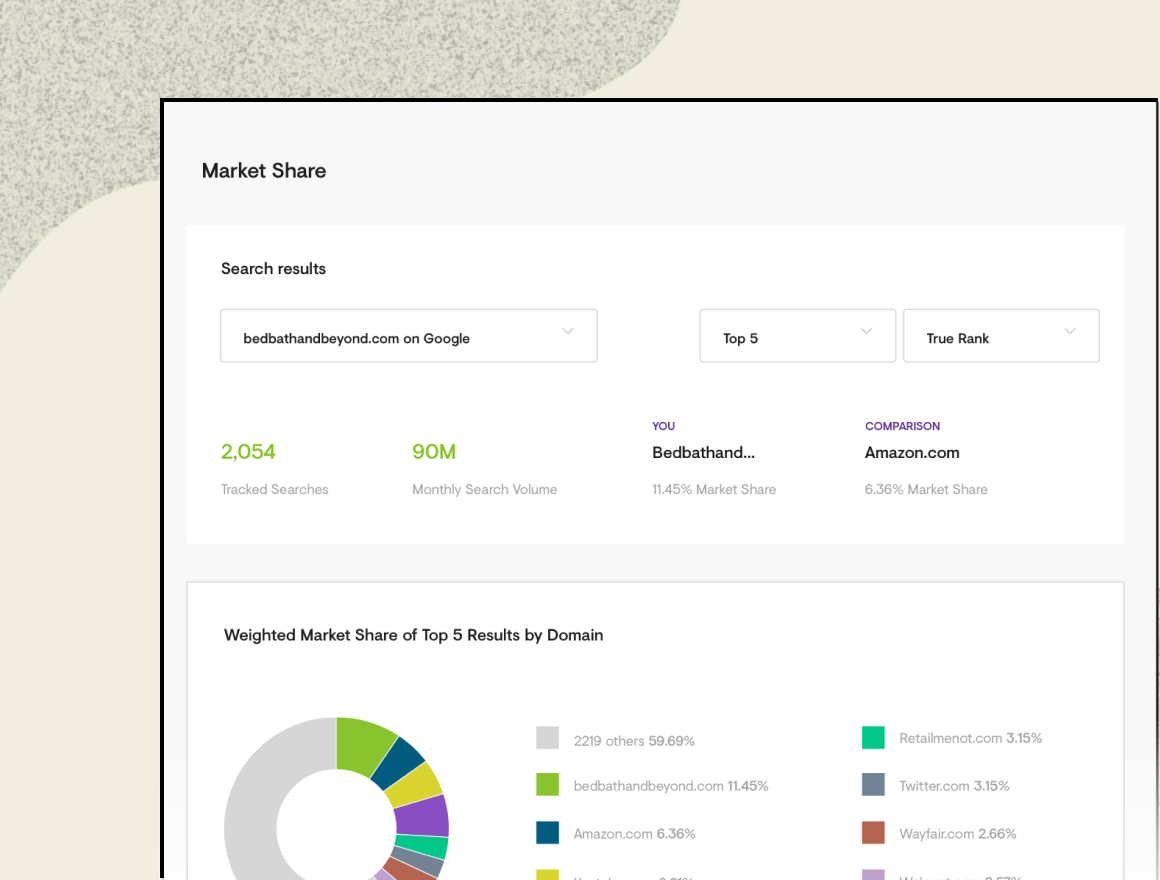The image size is (1160, 880).
Task: Click the Search results label
Action: pos(273,268)
